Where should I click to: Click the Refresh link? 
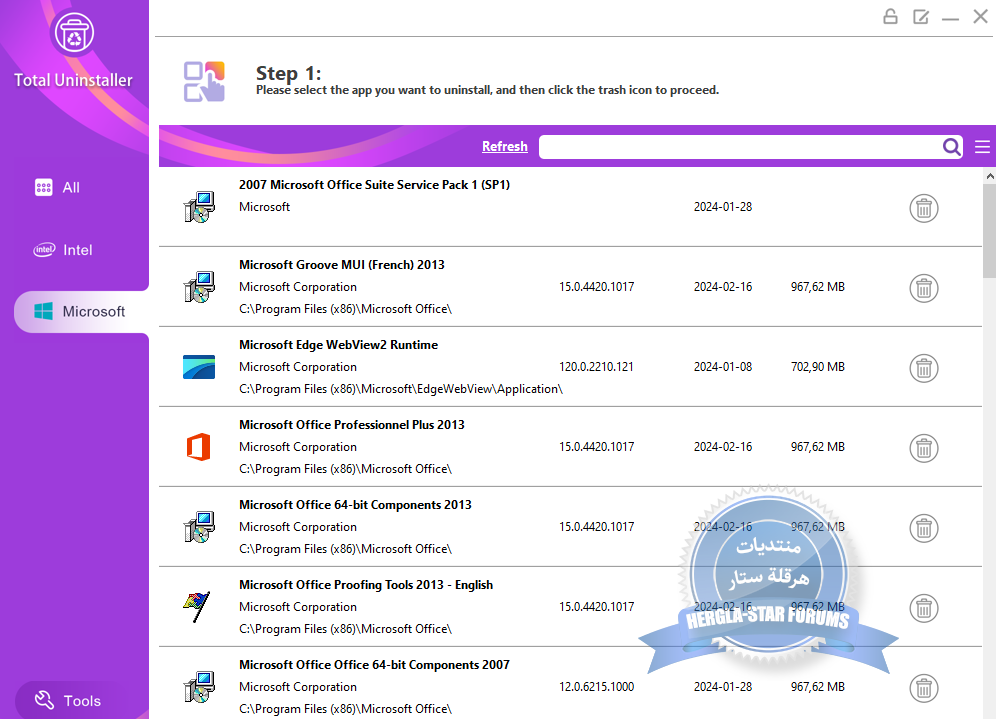(504, 147)
